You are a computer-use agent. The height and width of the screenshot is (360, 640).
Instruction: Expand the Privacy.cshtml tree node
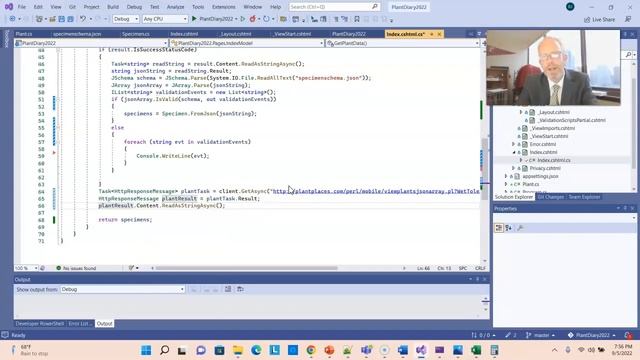click(513, 168)
